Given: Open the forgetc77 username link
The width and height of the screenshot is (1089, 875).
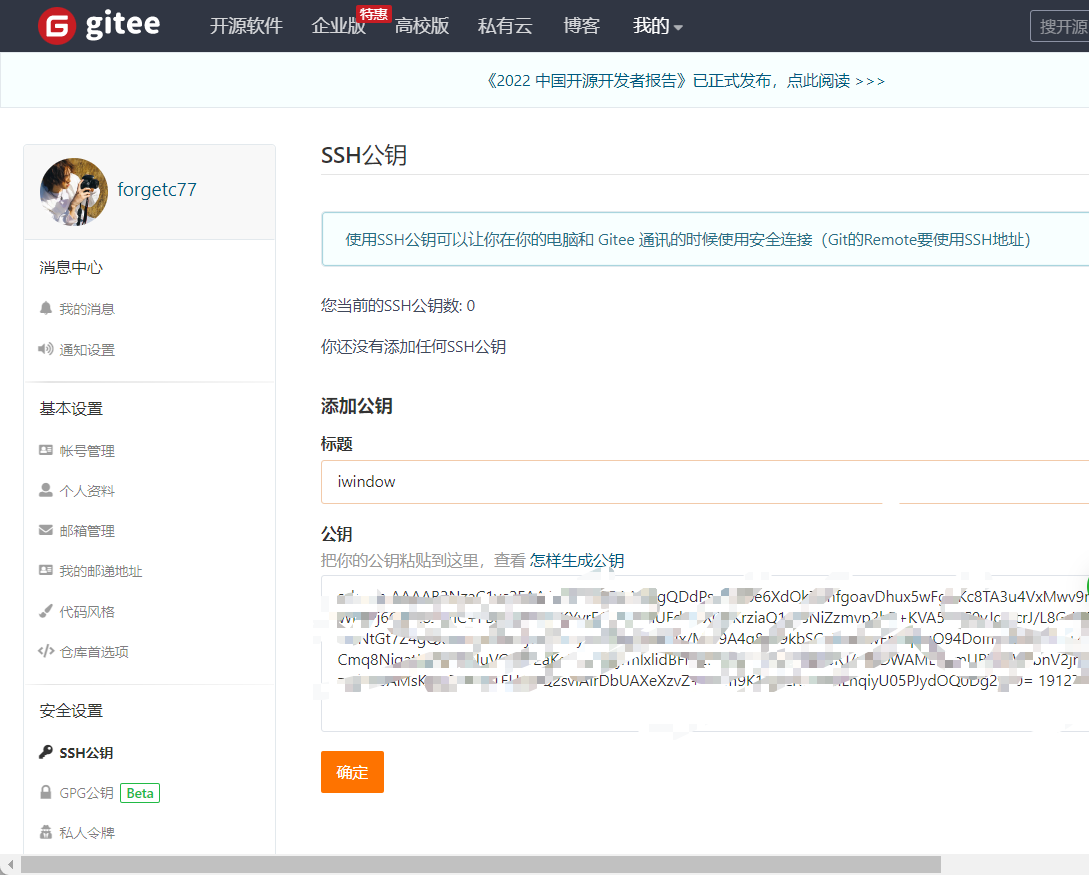Looking at the screenshot, I should click(x=157, y=190).
